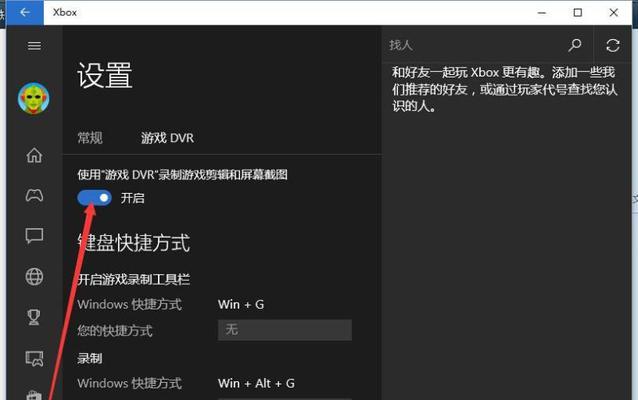The image size is (638, 400).
Task: Open the user profile avatar
Action: (x=33, y=98)
